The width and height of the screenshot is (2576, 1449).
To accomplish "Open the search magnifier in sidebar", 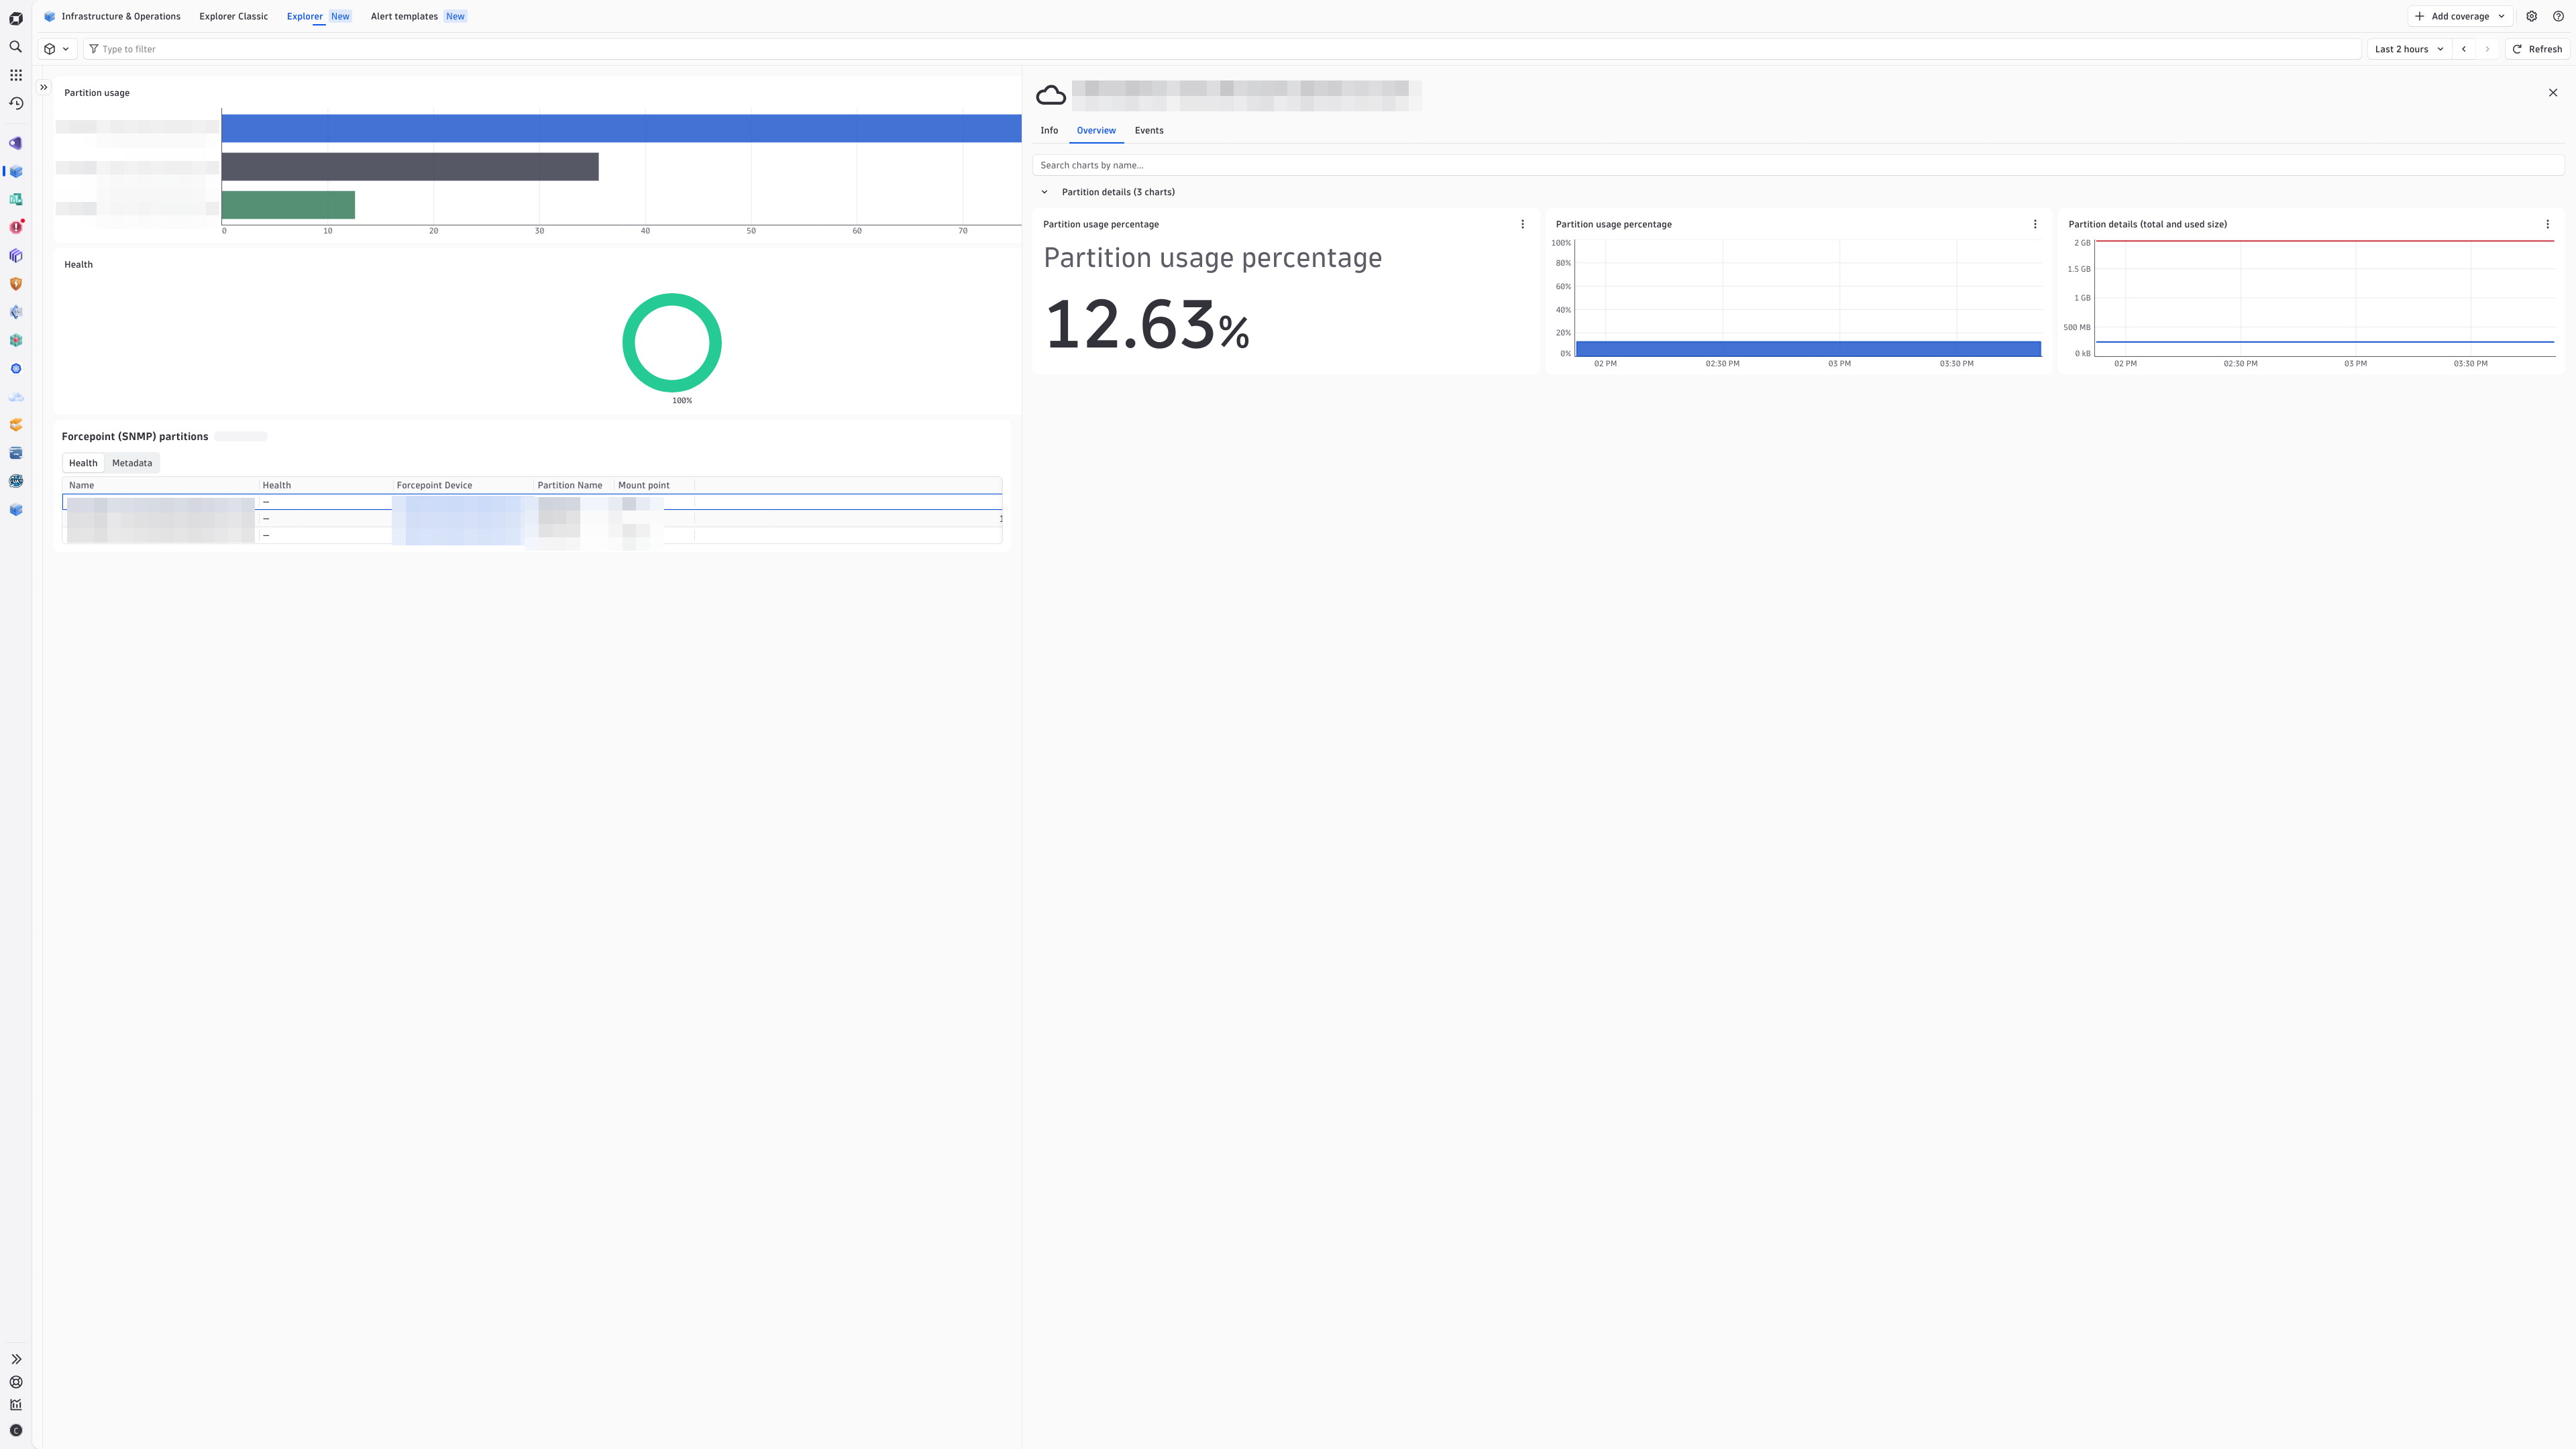I will 16,47.
